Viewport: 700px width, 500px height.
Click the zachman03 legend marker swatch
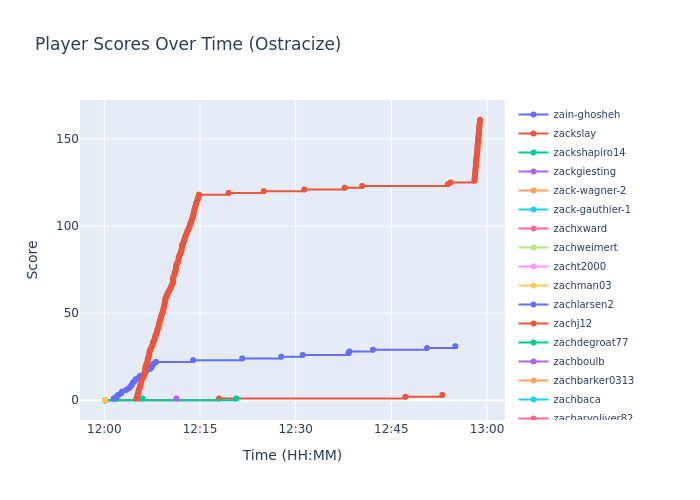533,286
